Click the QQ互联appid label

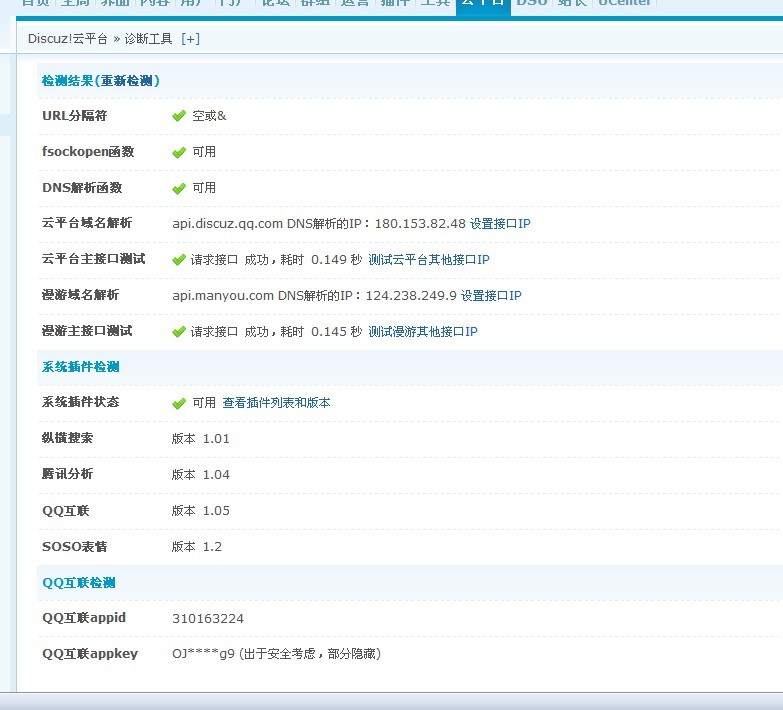84,618
